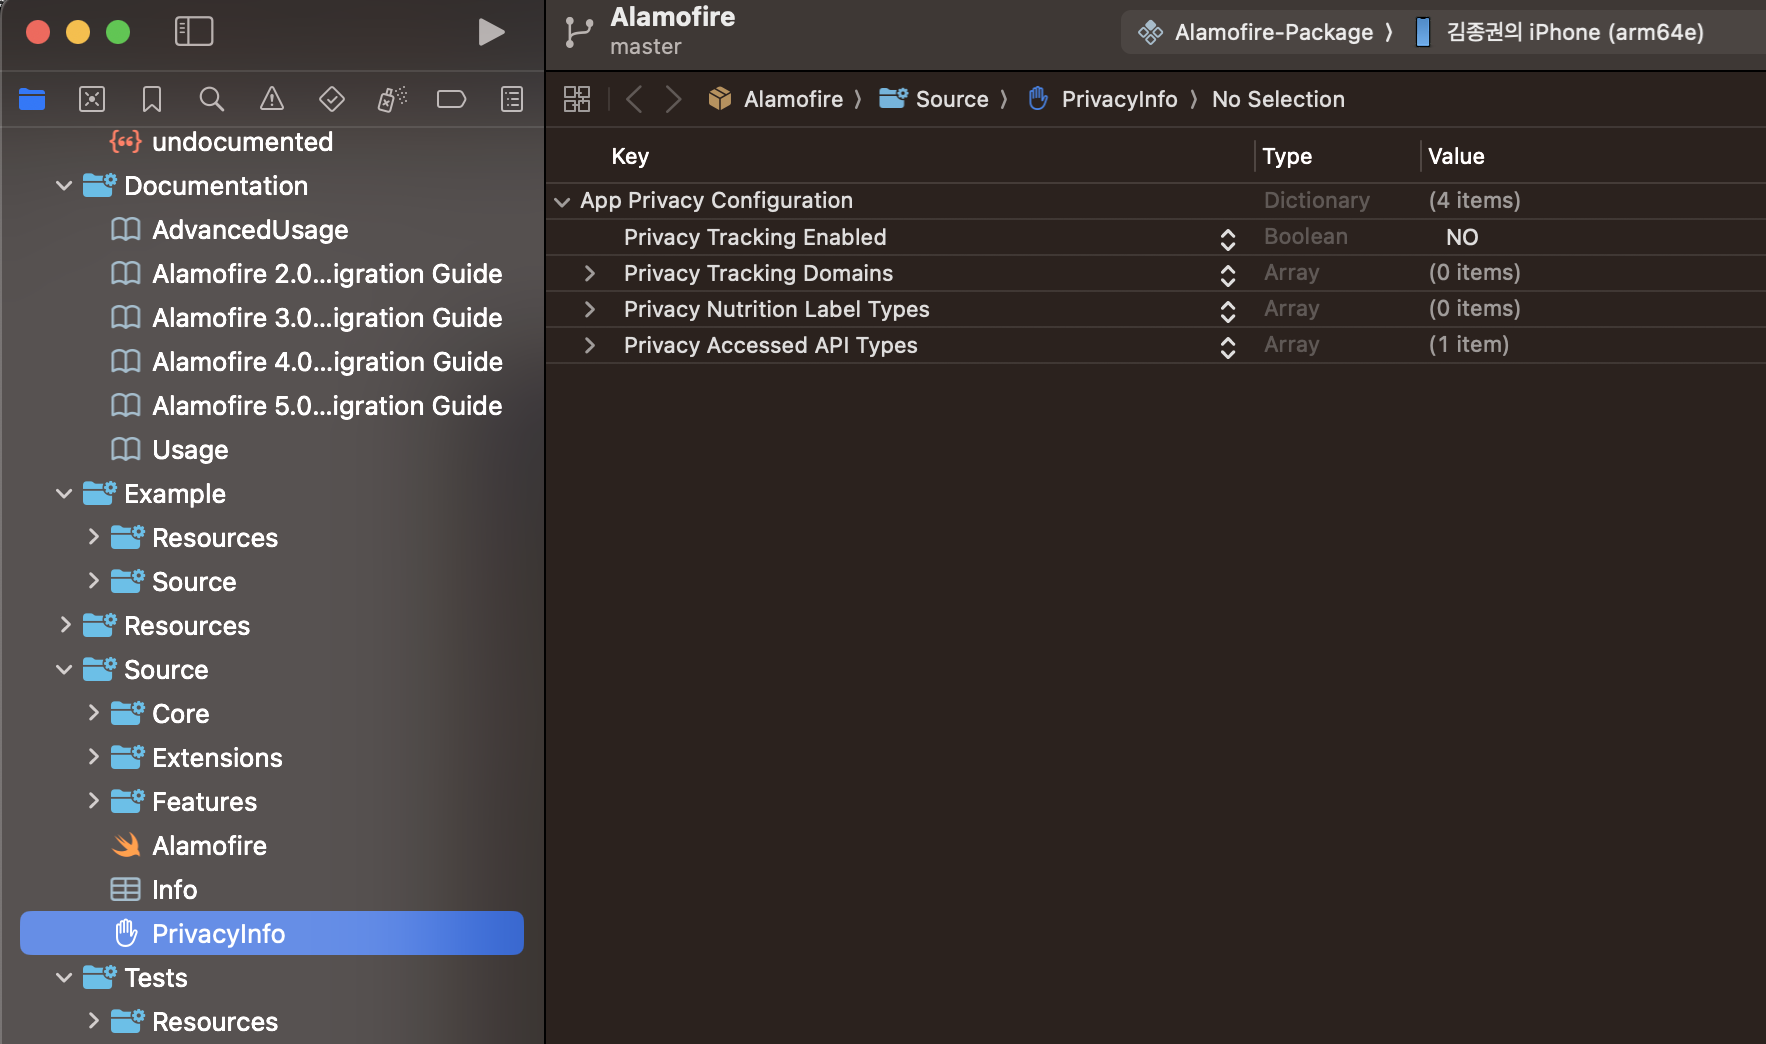
Task: Click the git branch icon
Action: point(578,32)
